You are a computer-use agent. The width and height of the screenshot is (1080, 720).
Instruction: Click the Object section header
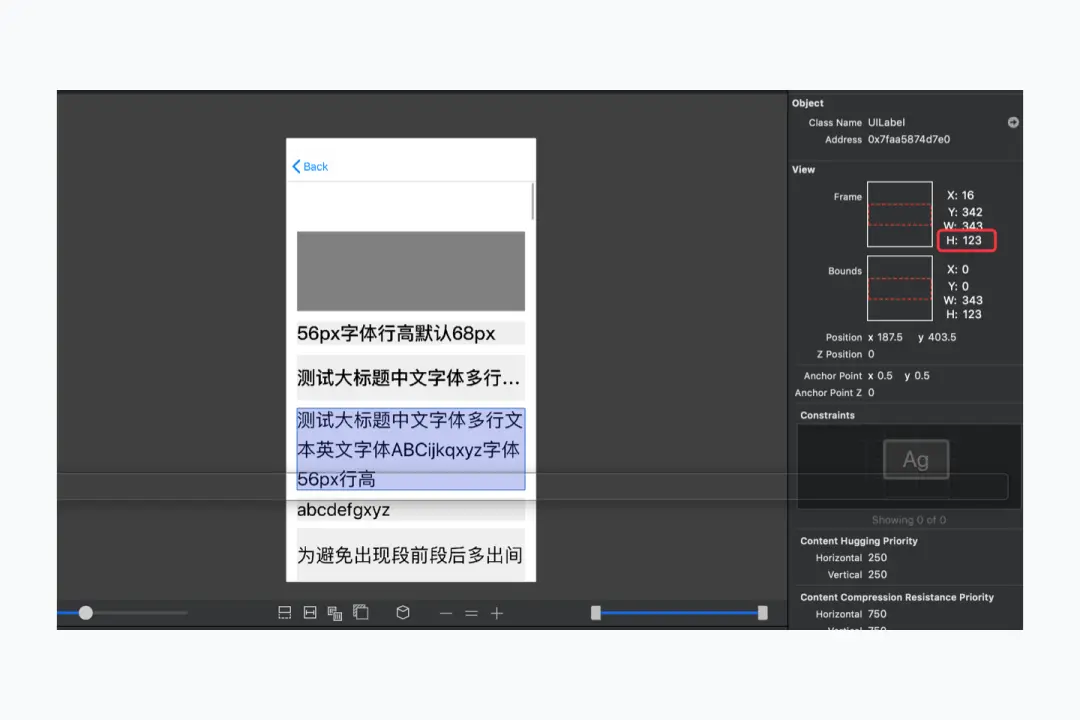pyautogui.click(x=808, y=103)
